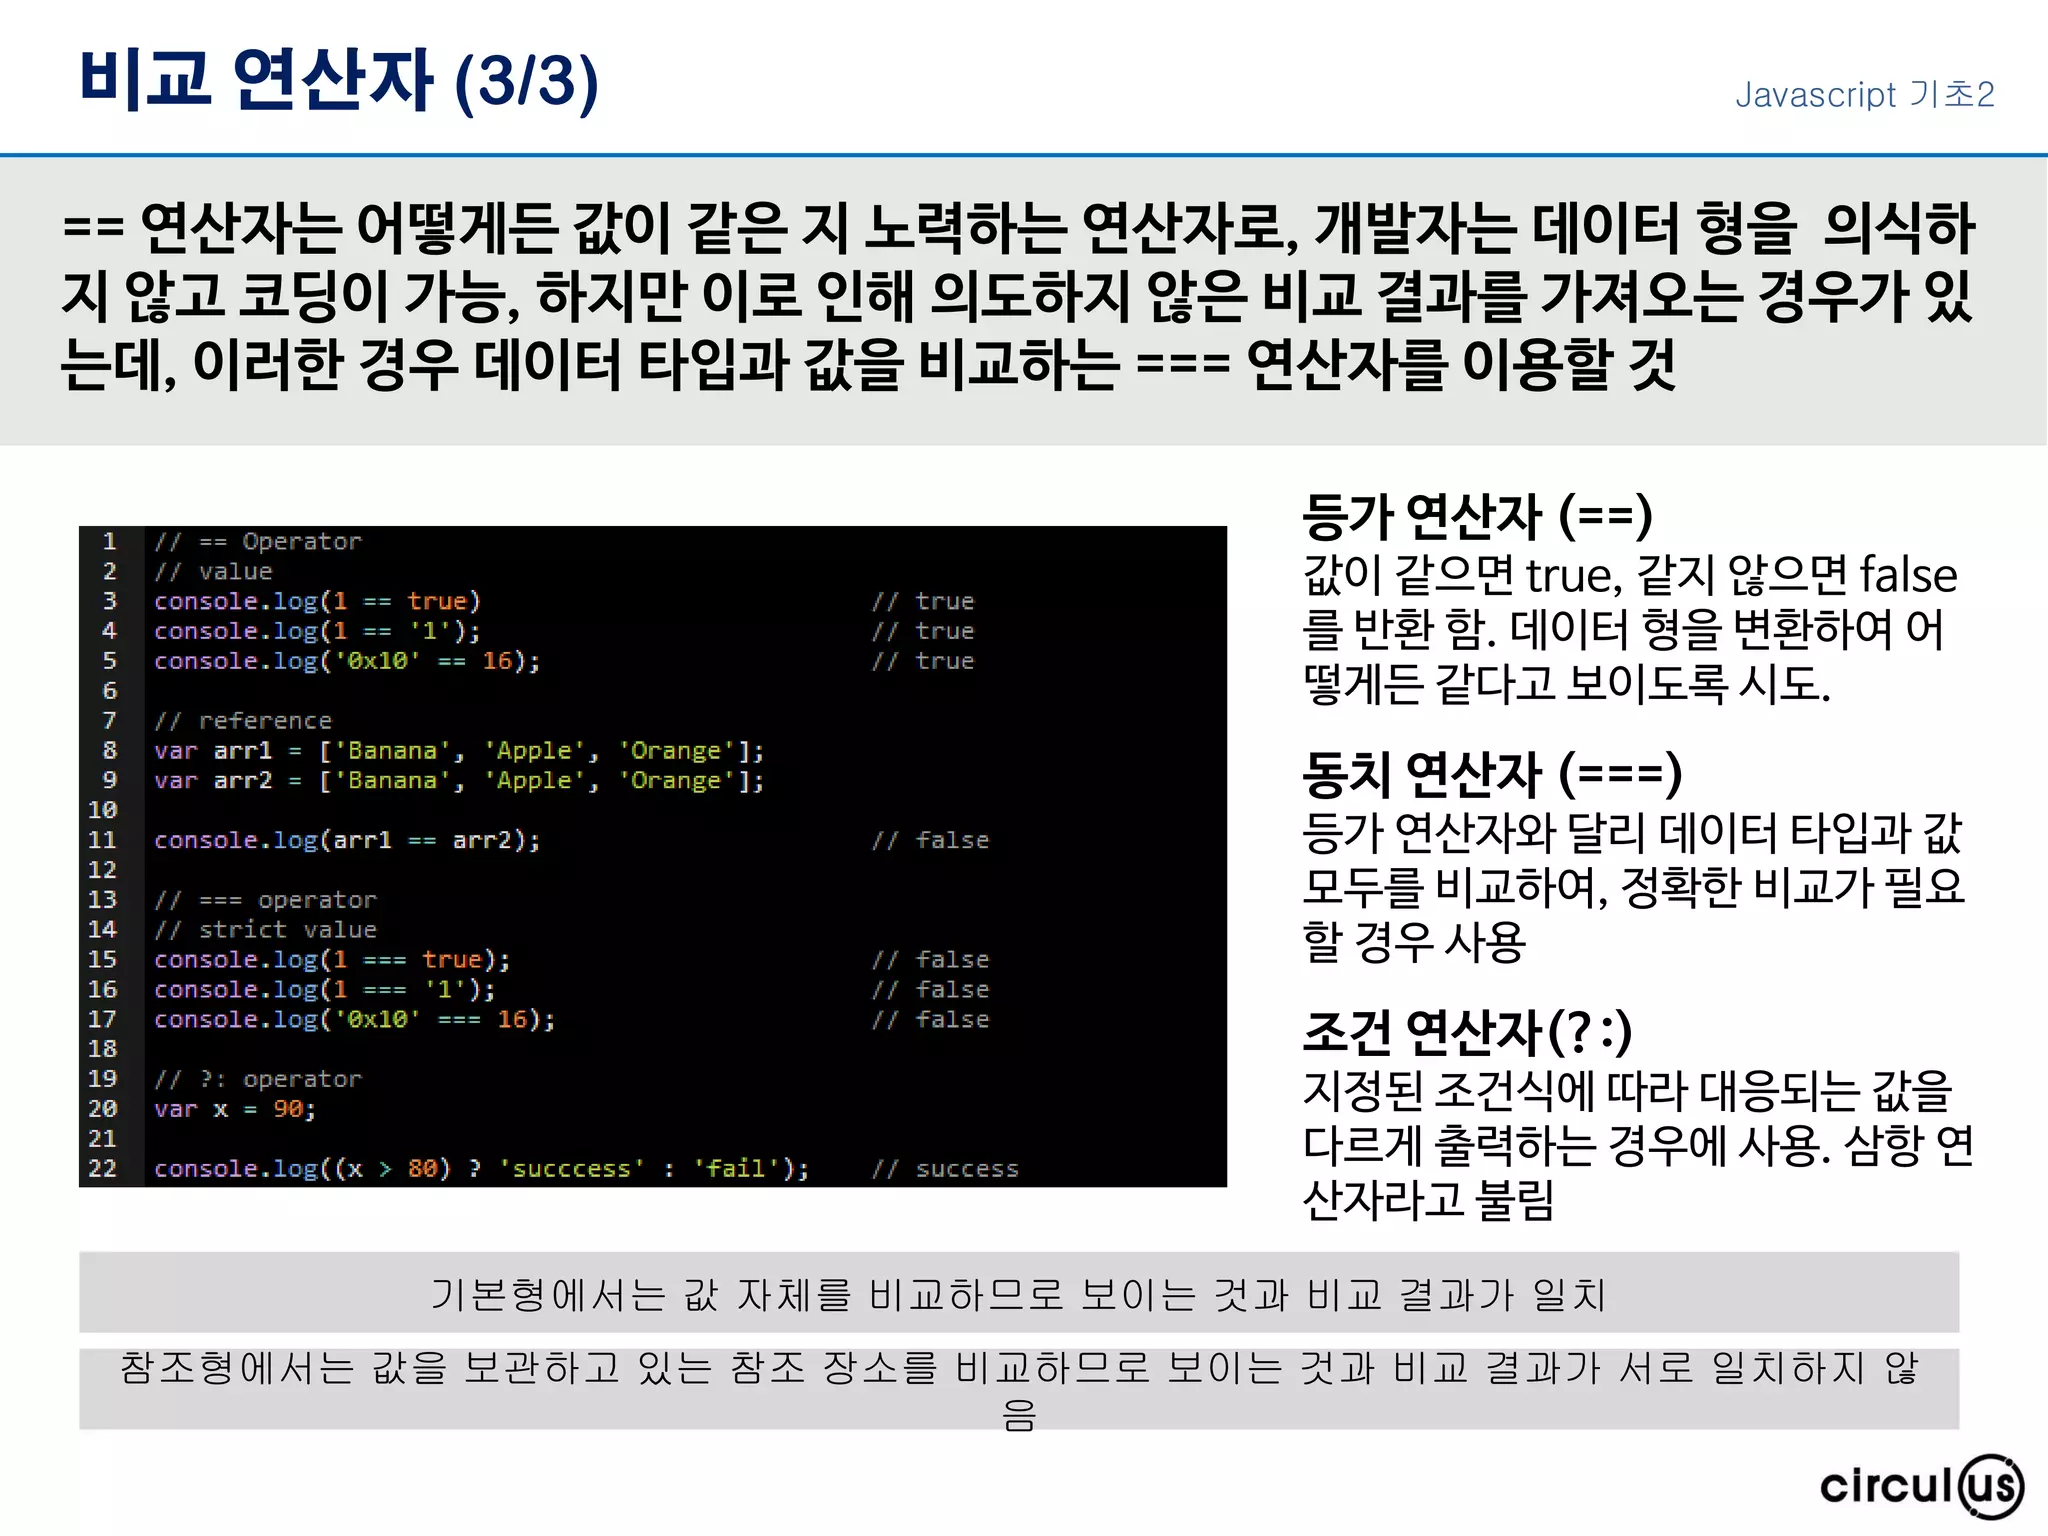Click code line 'console.log(1 == true)'

(x=317, y=601)
